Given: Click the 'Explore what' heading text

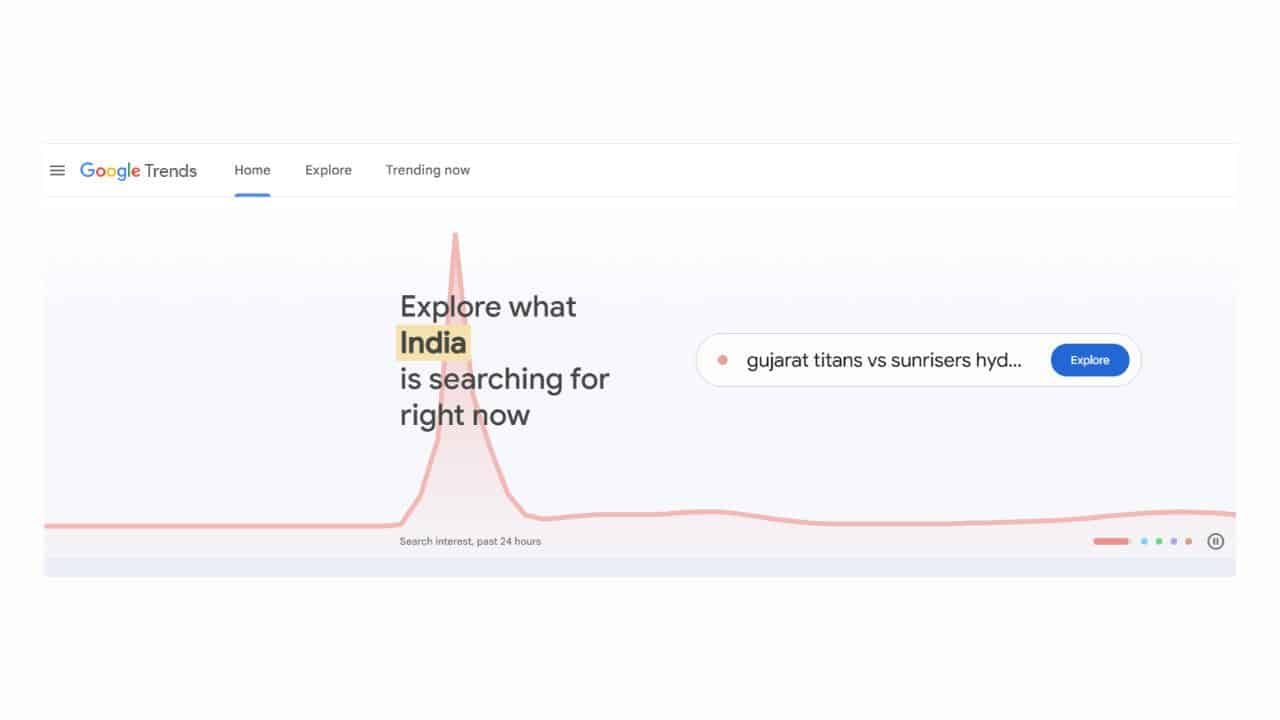Looking at the screenshot, I should (488, 306).
